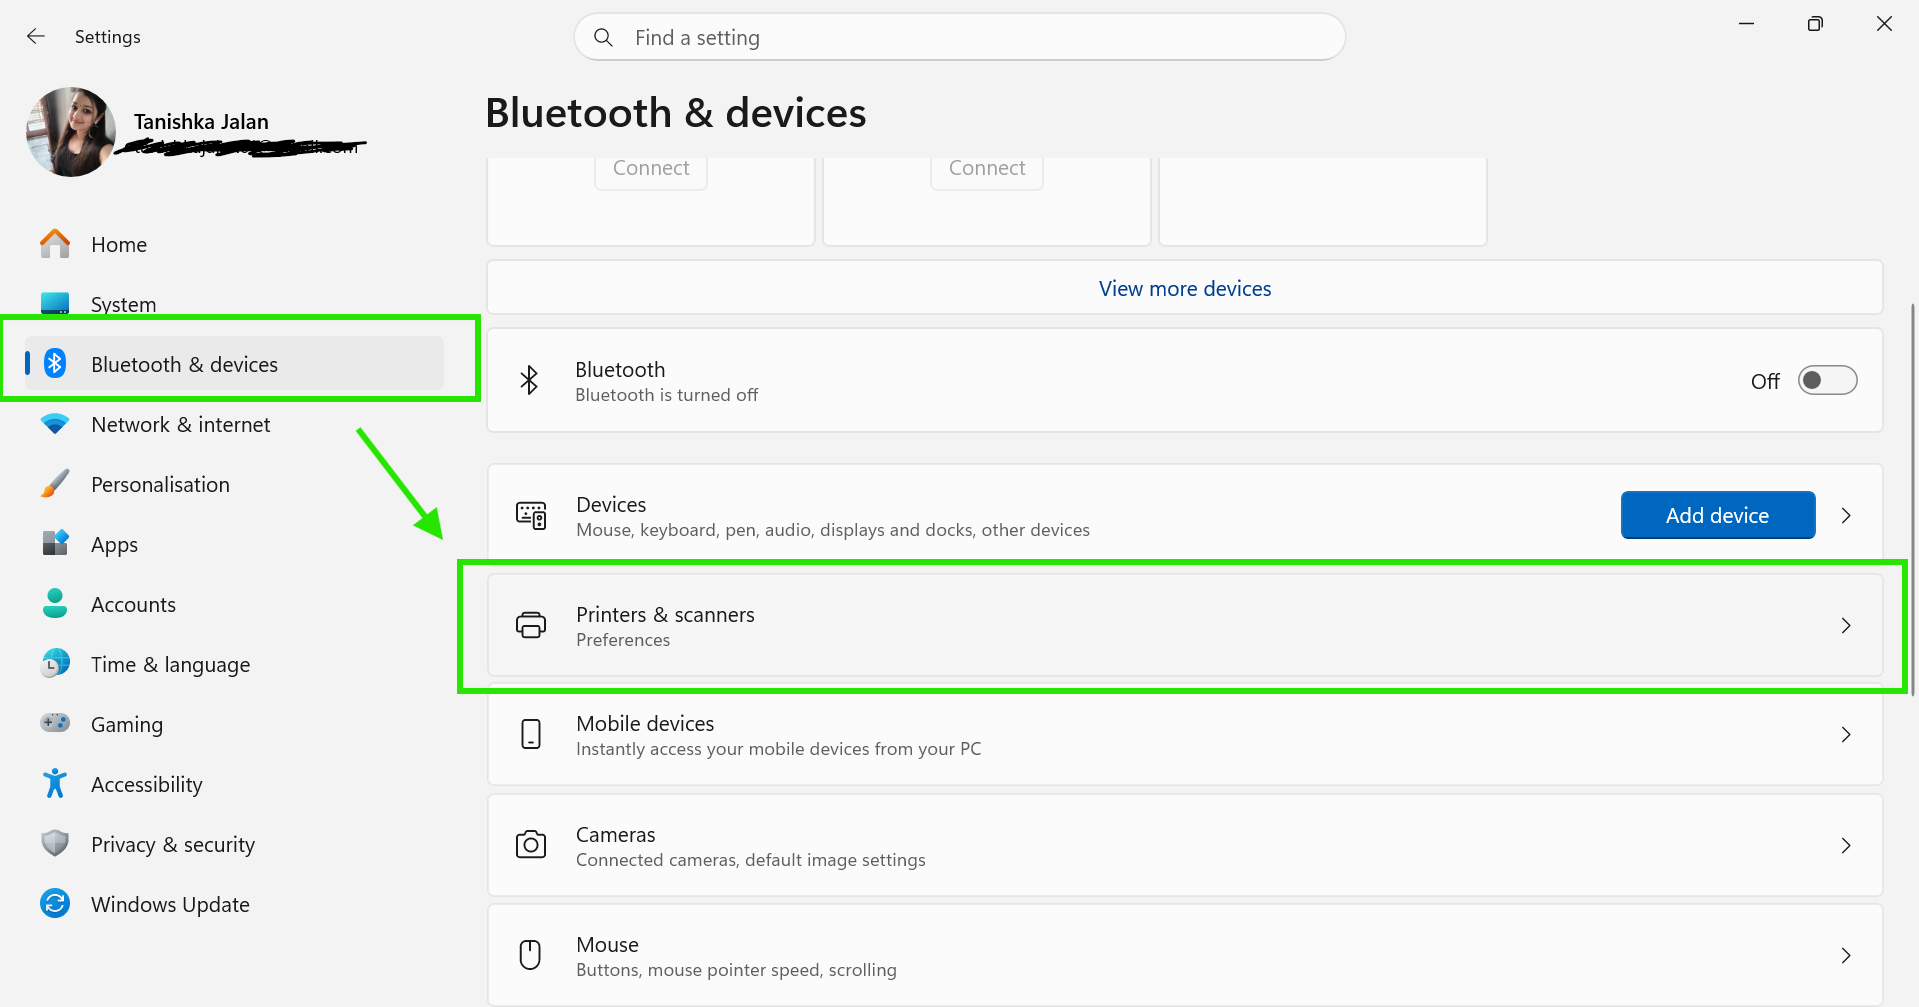Click the vertical scrollbar on the right
The width and height of the screenshot is (1919, 1007).
[1912, 500]
